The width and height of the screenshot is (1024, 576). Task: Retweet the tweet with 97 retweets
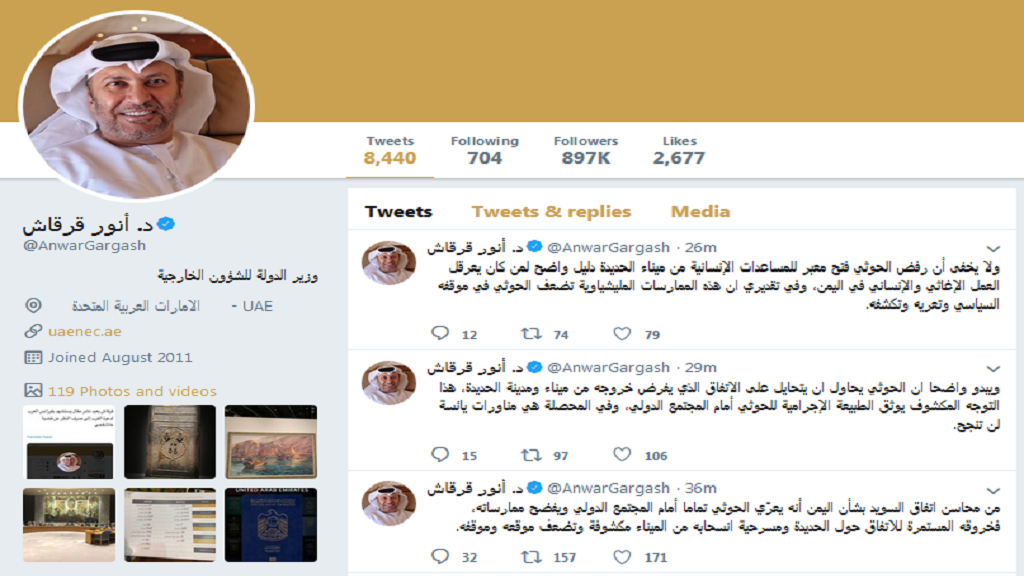(531, 455)
